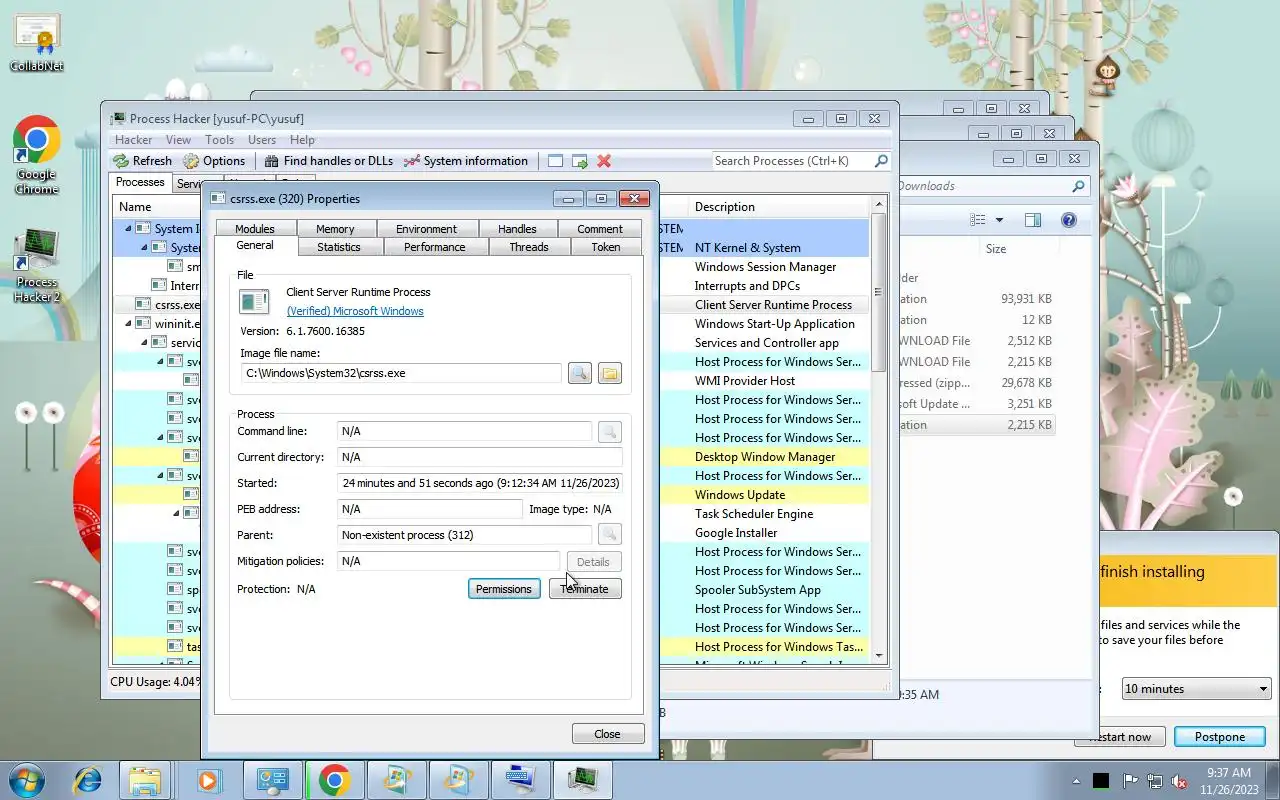The height and width of the screenshot is (800, 1280).
Task: Click the Action Center flag tray icon
Action: click(1130, 781)
